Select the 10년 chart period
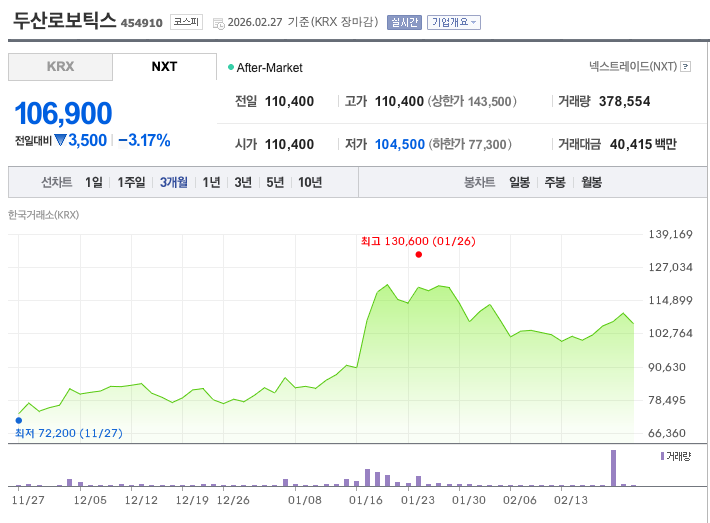 coord(310,182)
